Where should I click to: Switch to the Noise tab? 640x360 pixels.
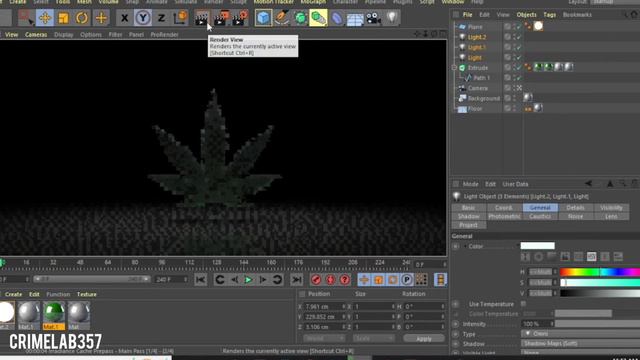pos(575,216)
